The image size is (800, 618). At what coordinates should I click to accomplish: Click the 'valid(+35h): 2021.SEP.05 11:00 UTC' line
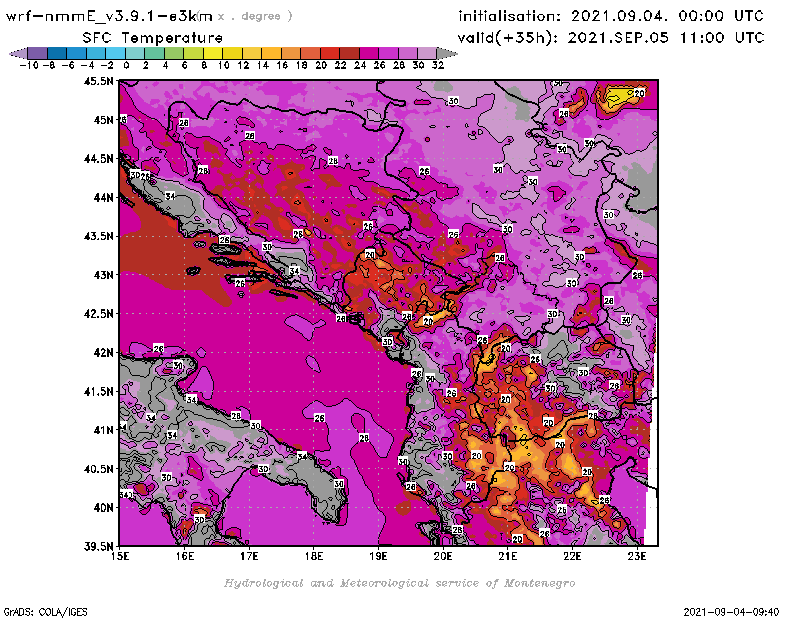[611, 38]
